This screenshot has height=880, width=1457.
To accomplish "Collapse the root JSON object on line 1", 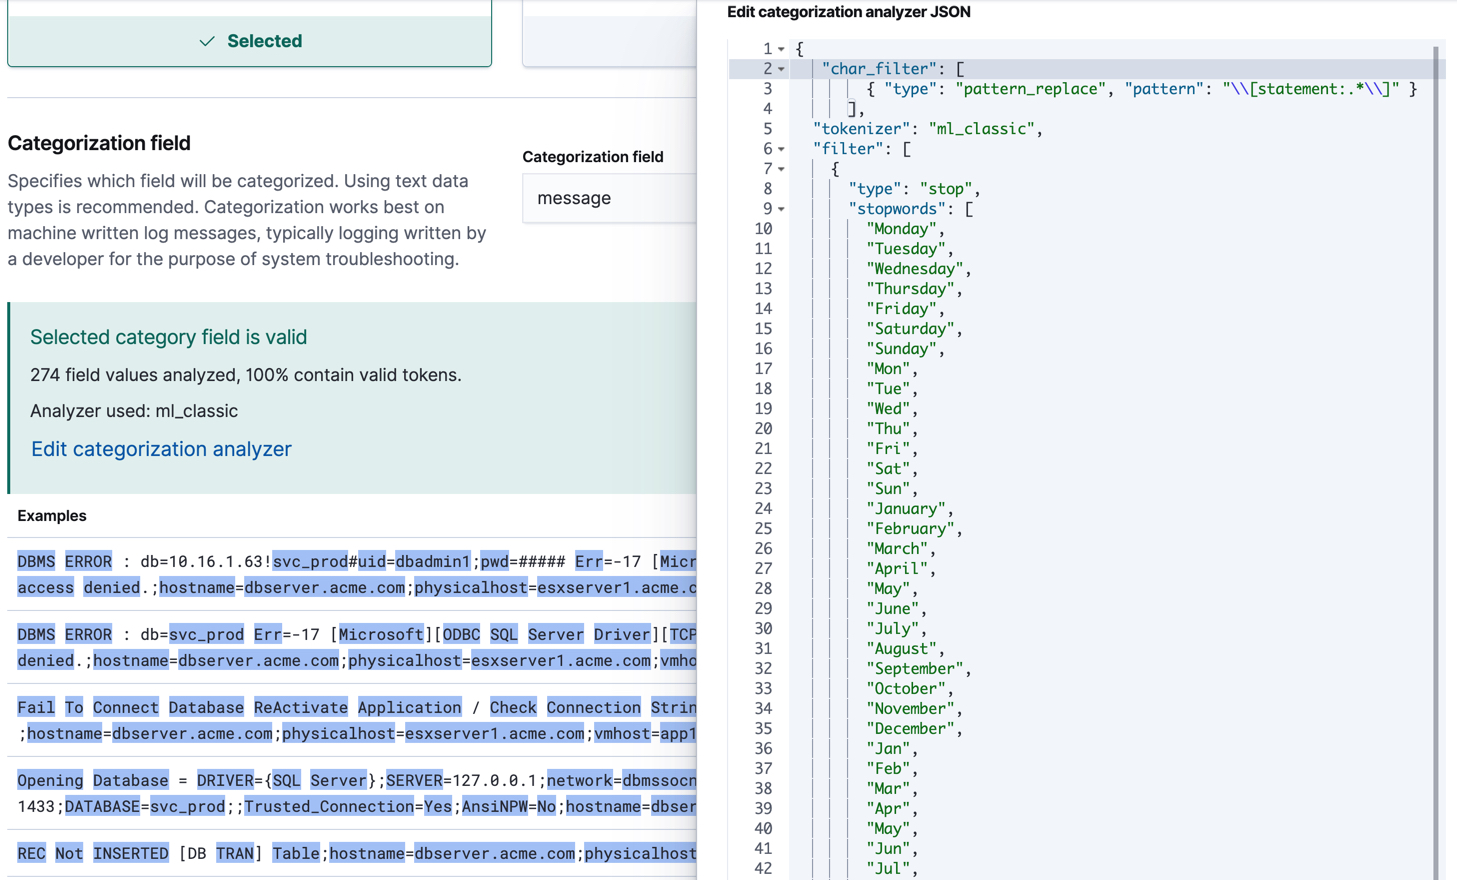I will pyautogui.click(x=778, y=48).
